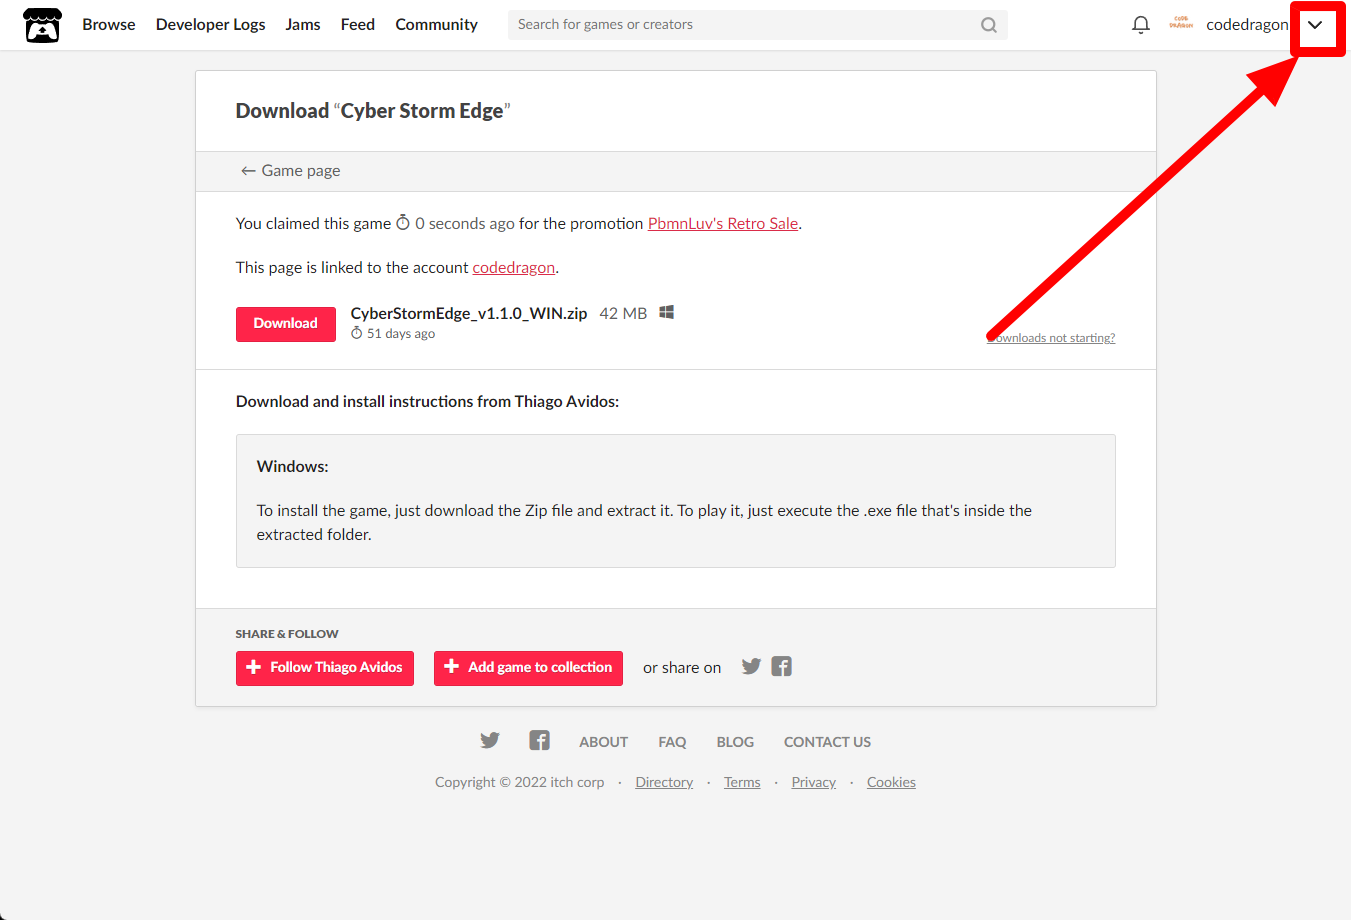Screen dimensions: 1351x920
Task: Share on Facebook icon beside 'or share on'
Action: coord(782,667)
